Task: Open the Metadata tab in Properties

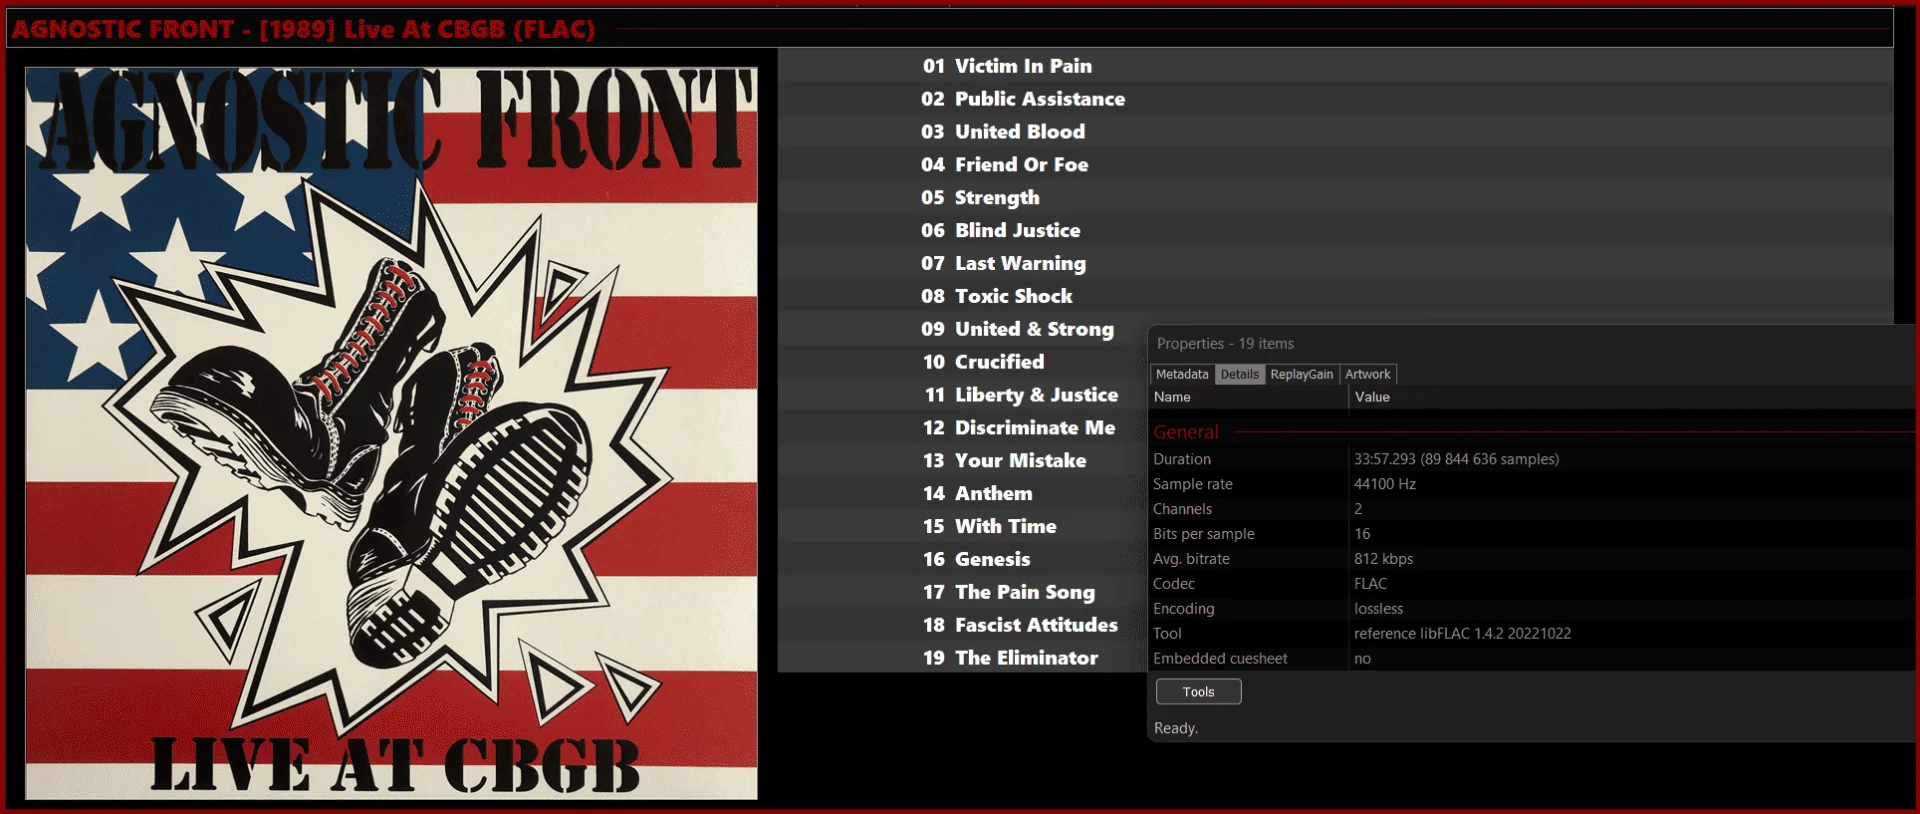Action: [1182, 374]
